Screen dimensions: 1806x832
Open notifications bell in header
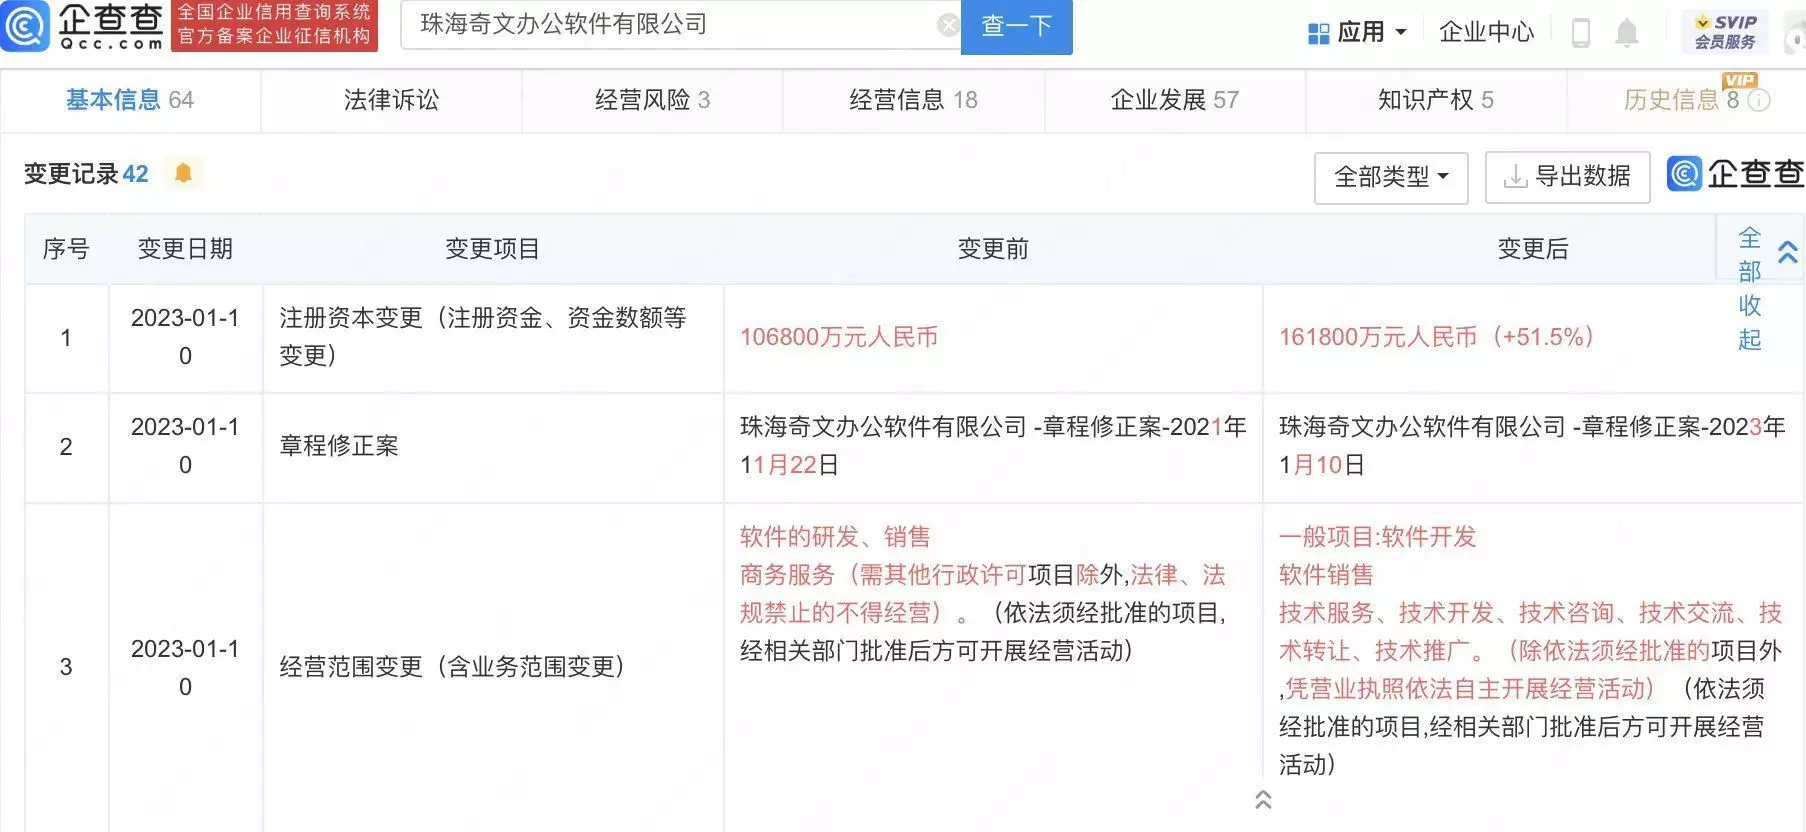tap(1627, 33)
